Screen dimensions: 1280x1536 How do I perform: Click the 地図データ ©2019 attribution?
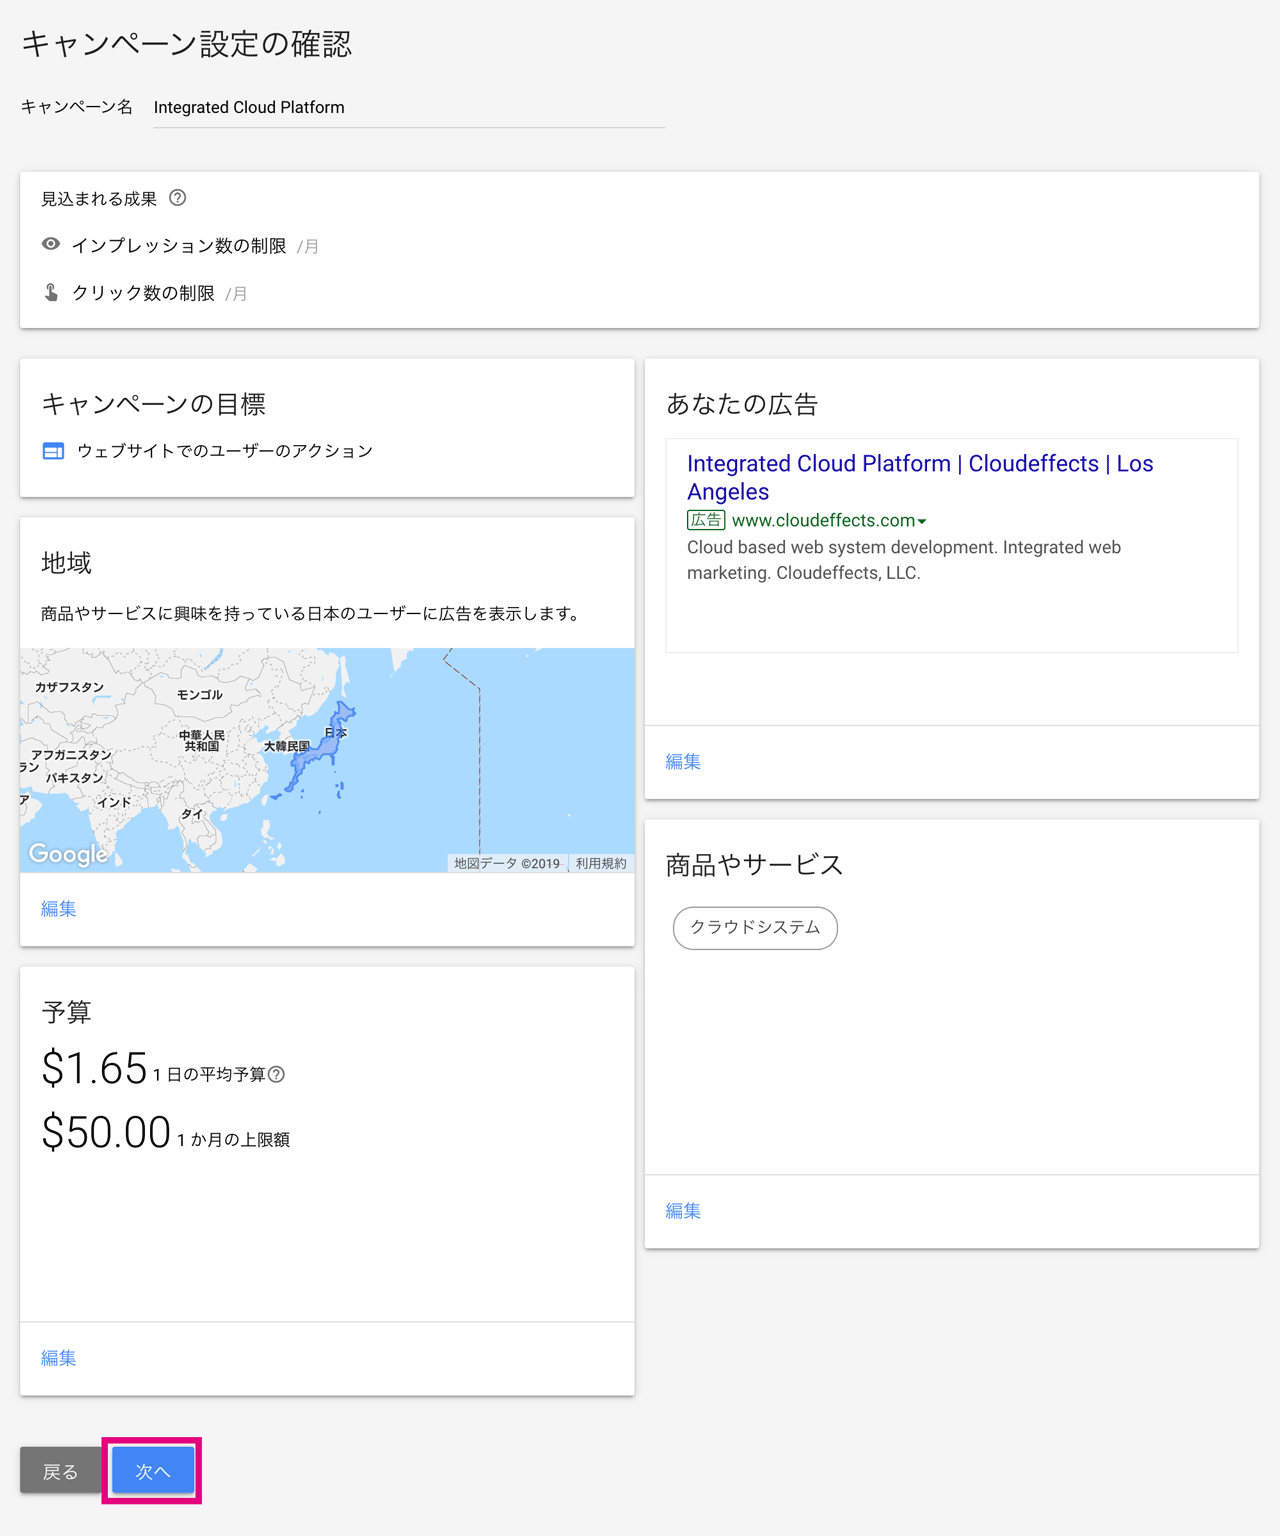click(x=507, y=863)
